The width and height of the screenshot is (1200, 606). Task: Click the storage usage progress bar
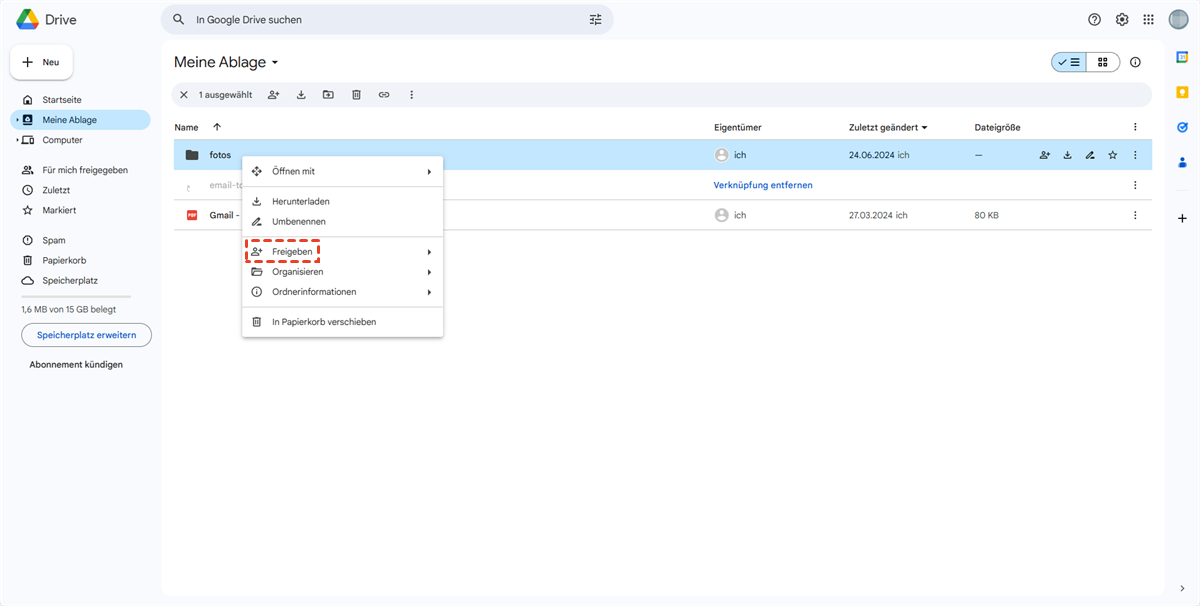76,297
